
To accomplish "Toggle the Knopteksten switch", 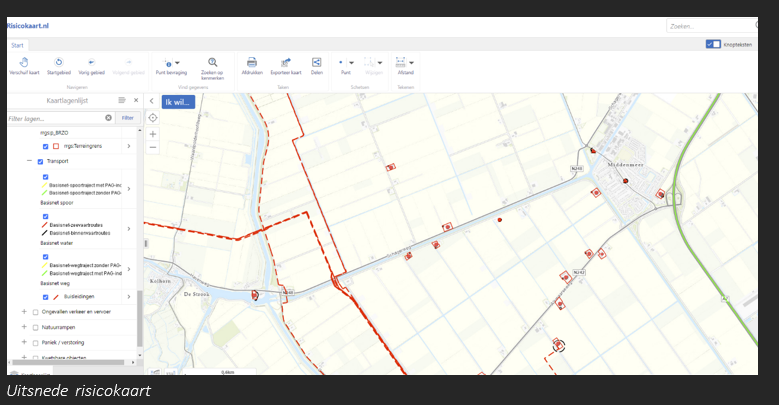I will click(x=713, y=44).
